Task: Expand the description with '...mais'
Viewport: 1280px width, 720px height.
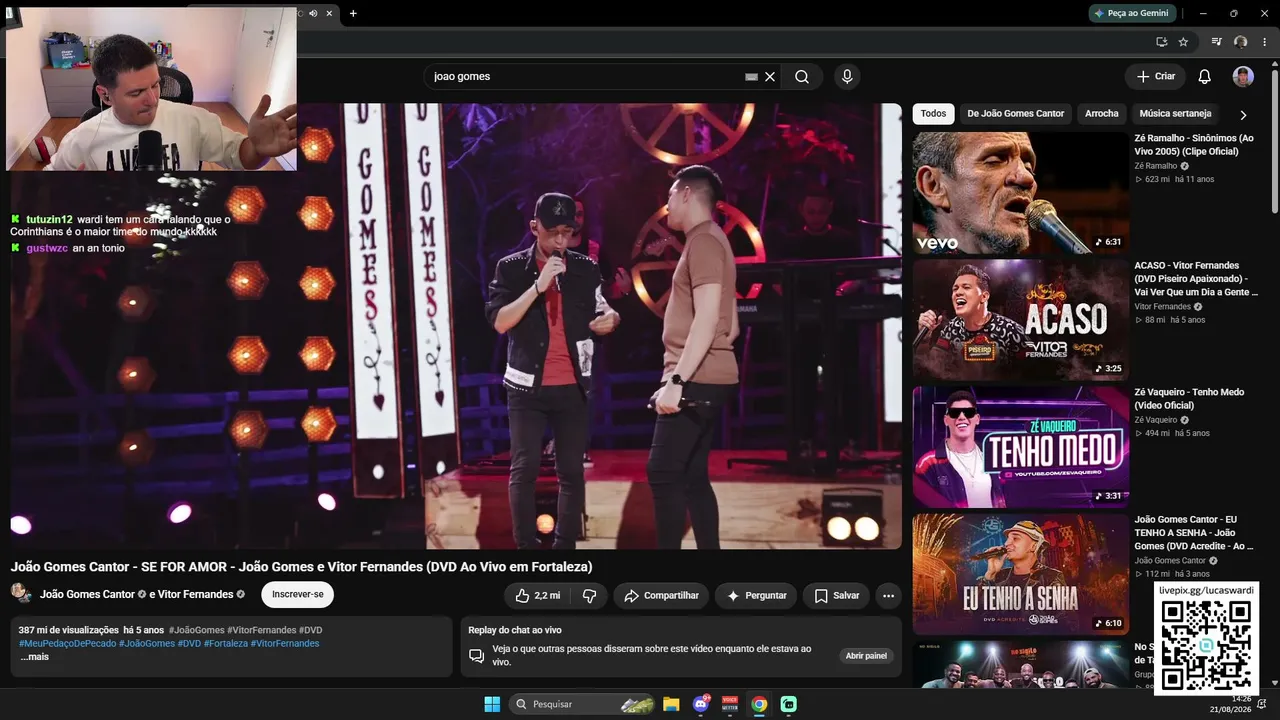Action: point(35,657)
